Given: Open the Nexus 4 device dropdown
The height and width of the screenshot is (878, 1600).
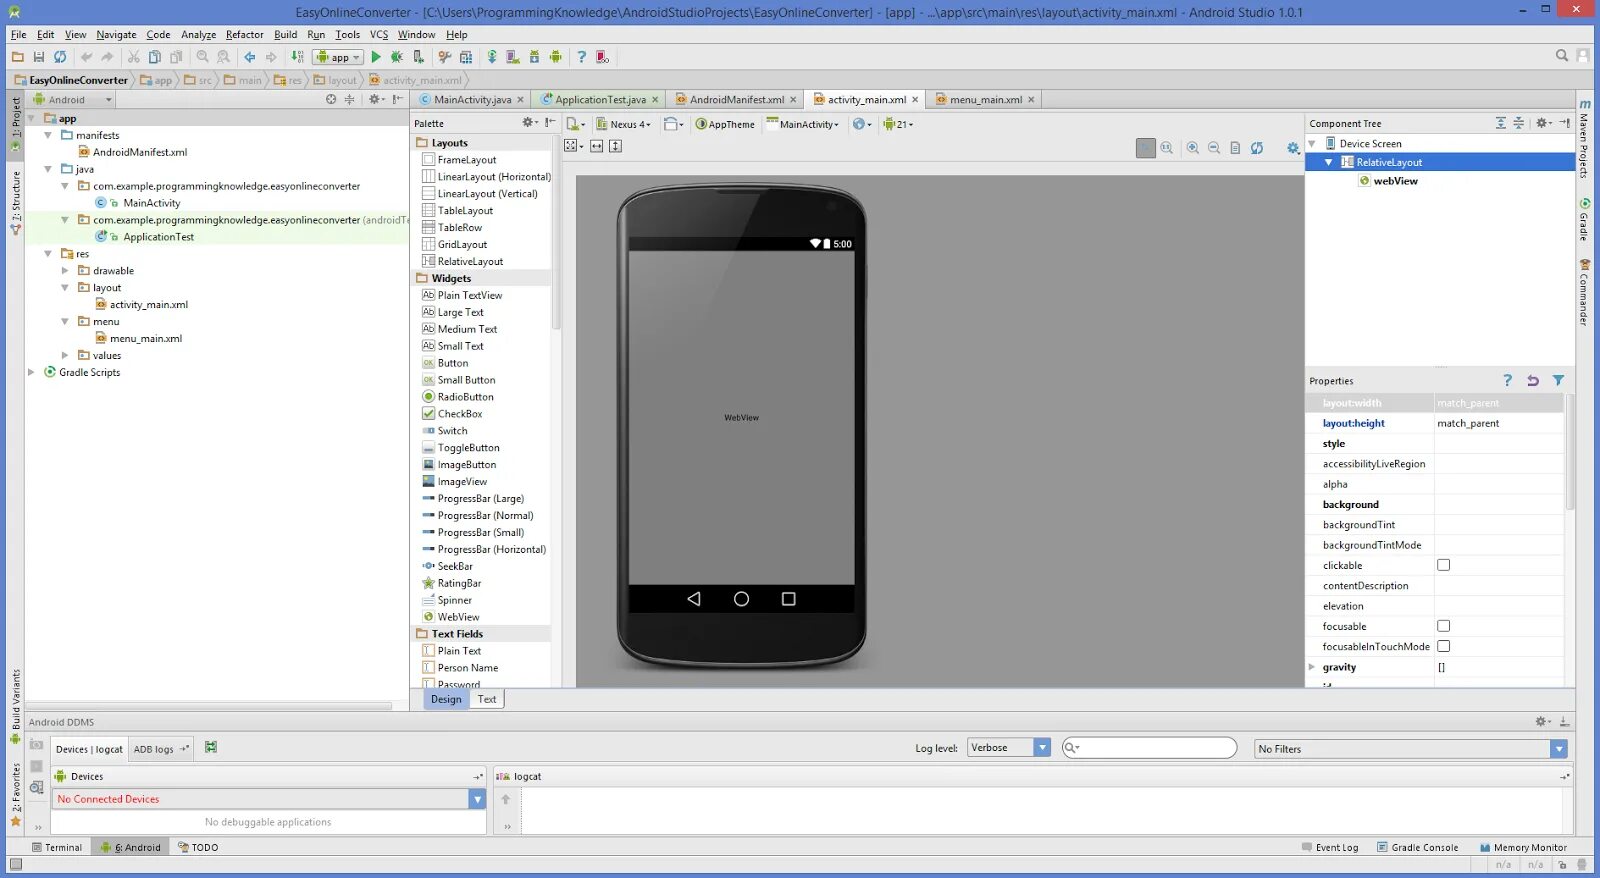Looking at the screenshot, I should point(623,124).
